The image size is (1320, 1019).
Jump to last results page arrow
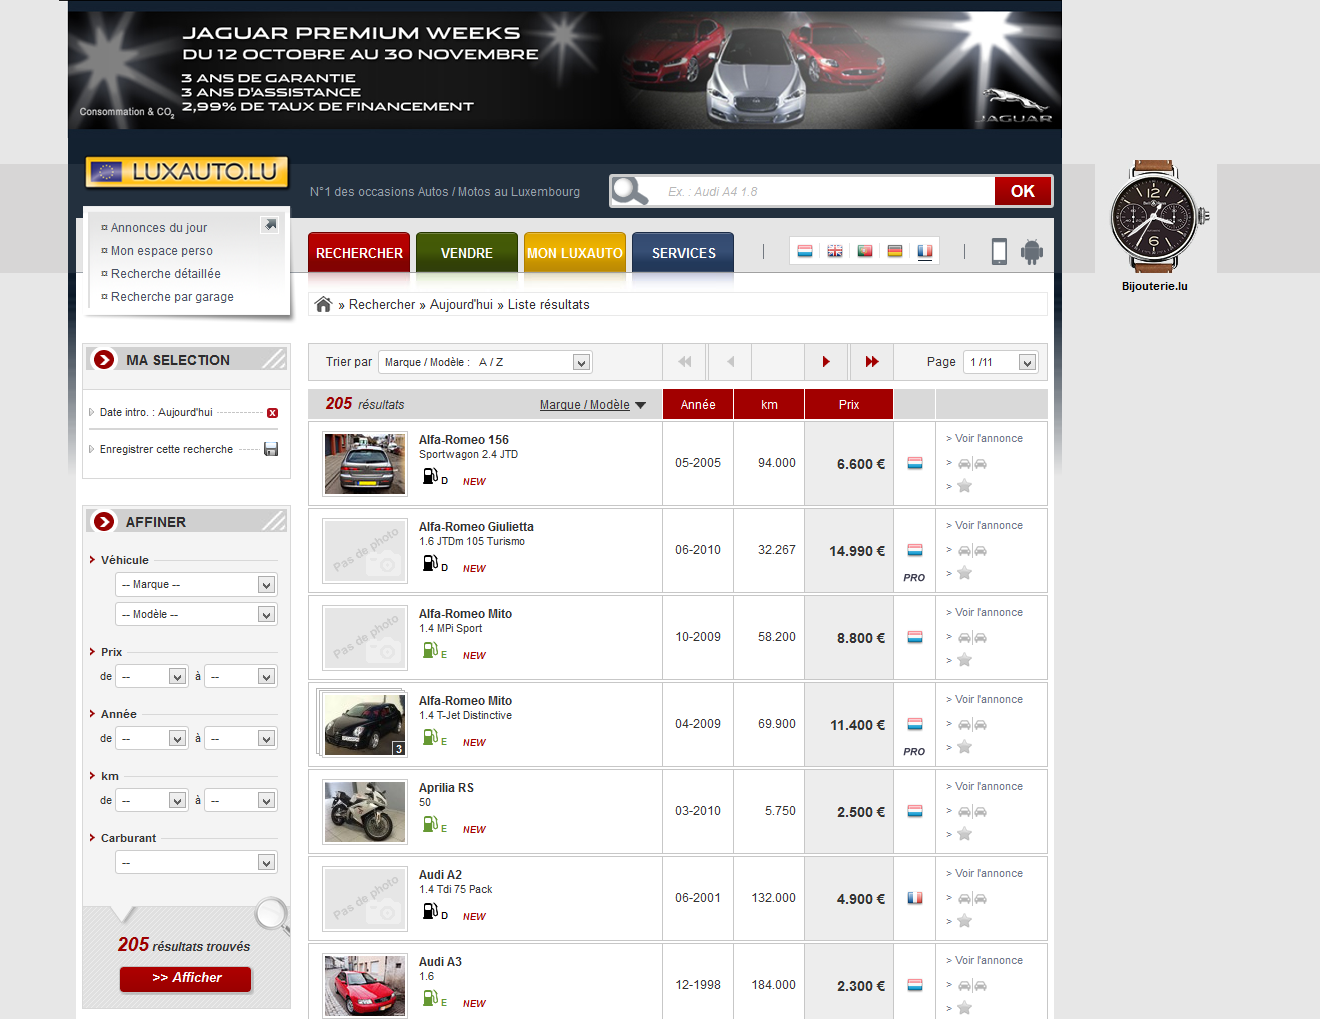[x=872, y=362]
